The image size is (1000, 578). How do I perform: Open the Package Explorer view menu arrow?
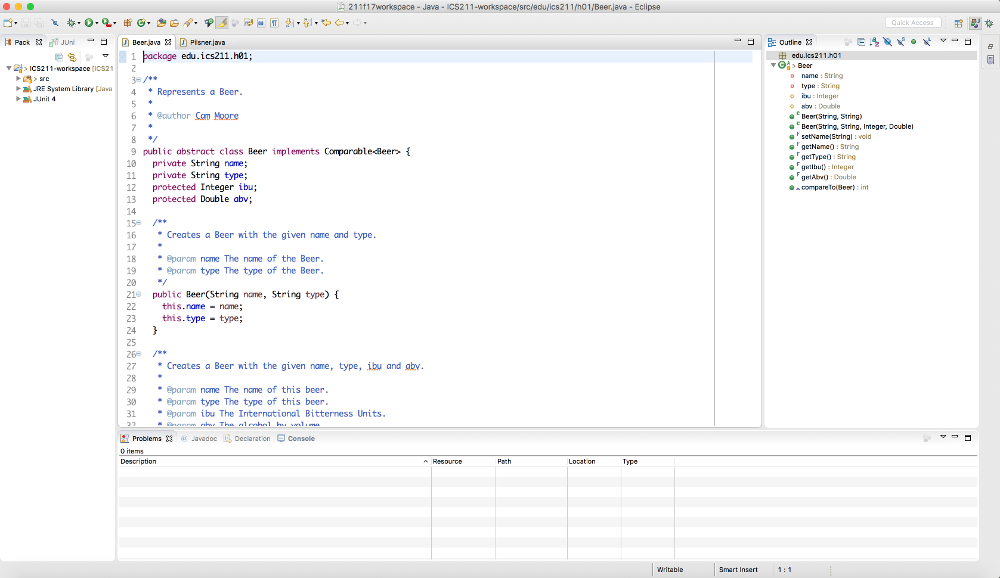pyautogui.click(x=105, y=56)
